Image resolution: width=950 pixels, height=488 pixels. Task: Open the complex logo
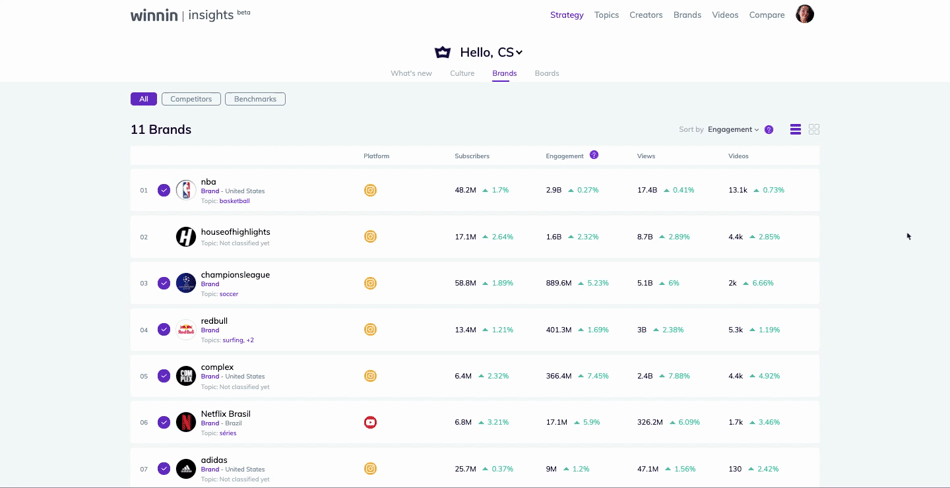186,376
